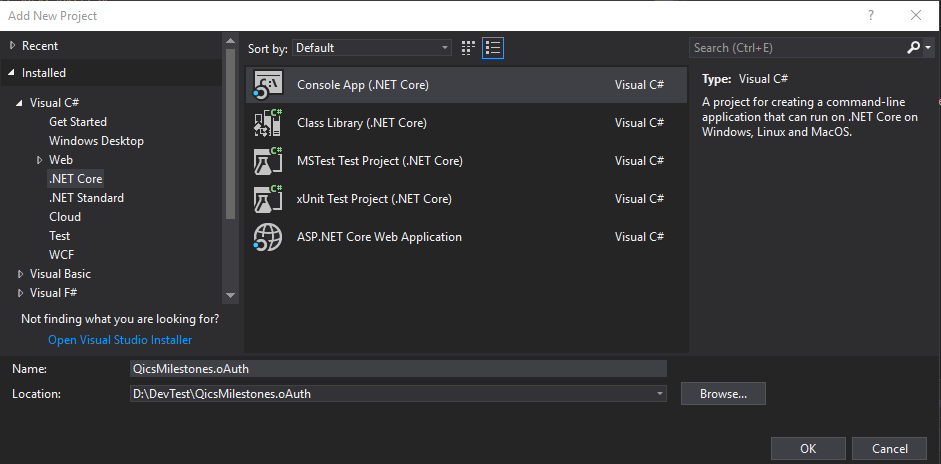Image resolution: width=941 pixels, height=464 pixels.
Task: Select Class Library (.NET Core) template
Action: pos(466,123)
